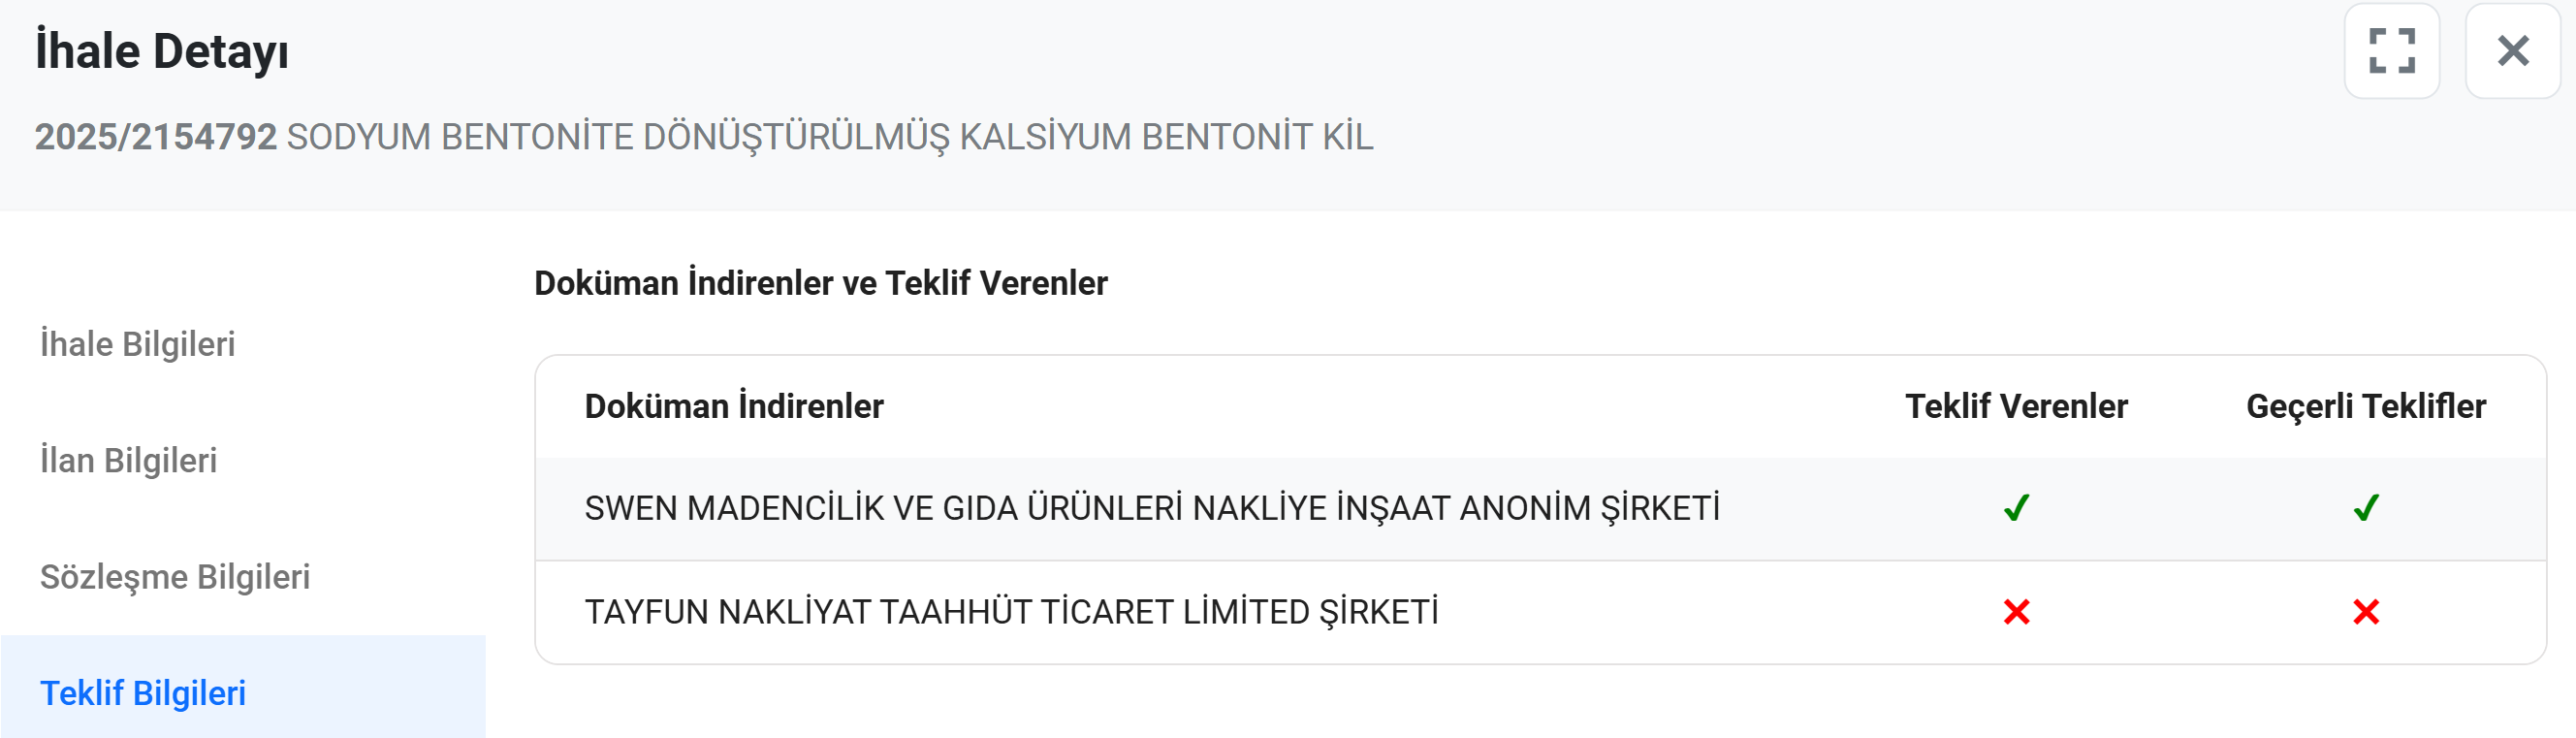
Task: Open the İhale Bilgileri tab
Action: (x=138, y=344)
